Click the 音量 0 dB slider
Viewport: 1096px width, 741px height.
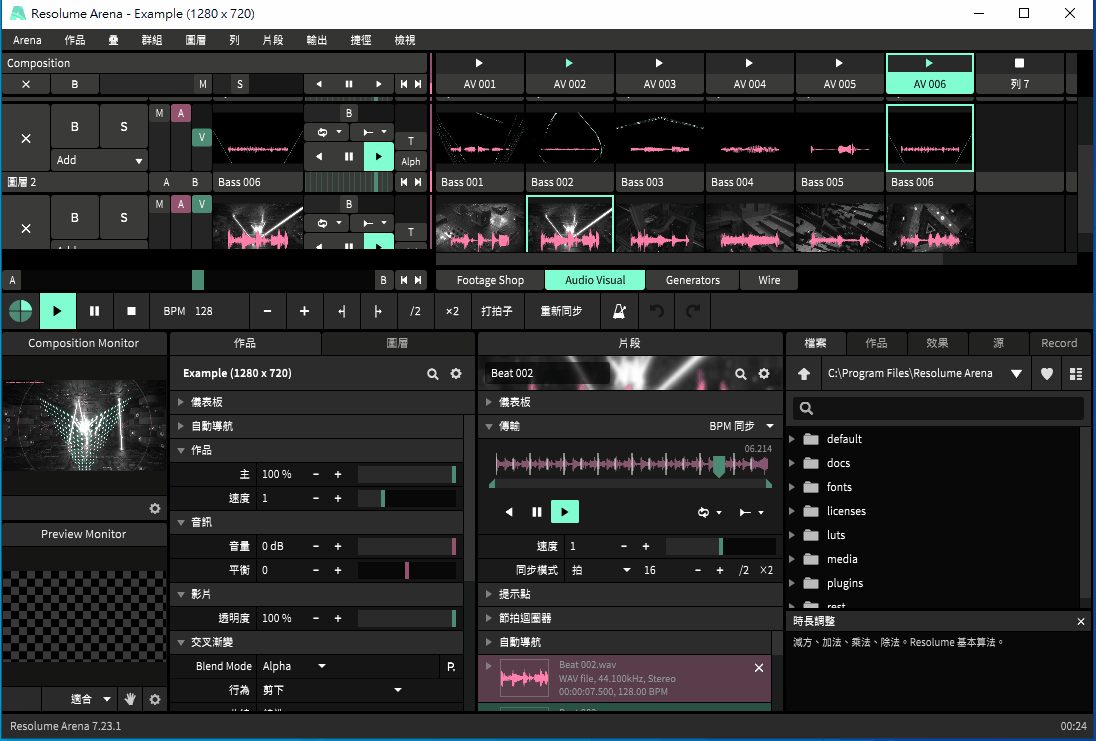tap(407, 547)
